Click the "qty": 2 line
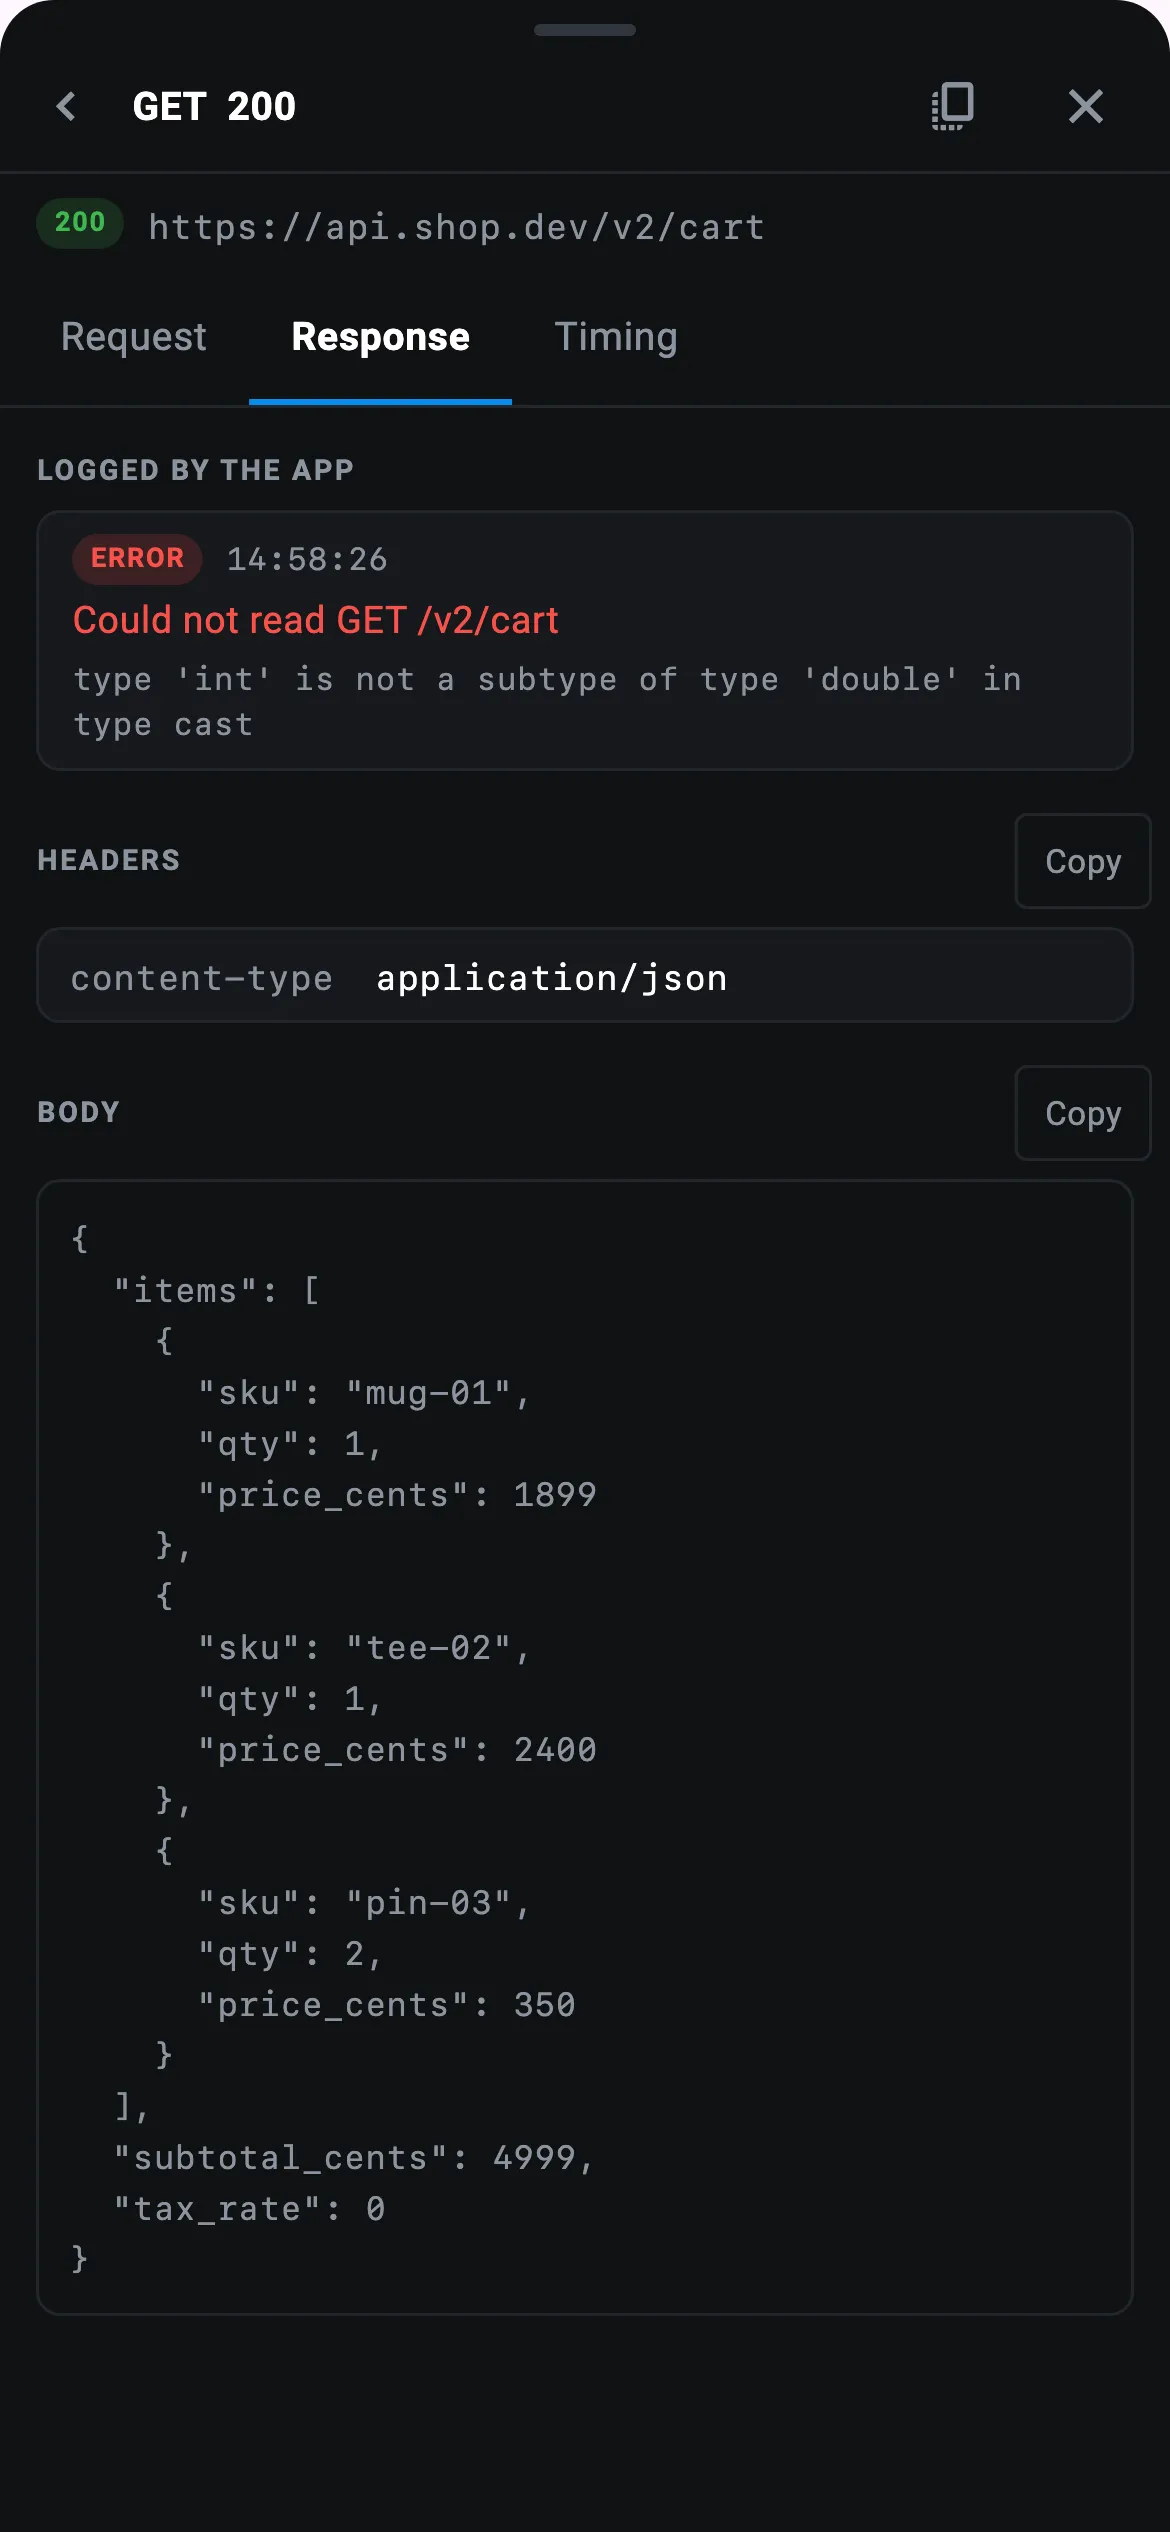 pos(290,1954)
